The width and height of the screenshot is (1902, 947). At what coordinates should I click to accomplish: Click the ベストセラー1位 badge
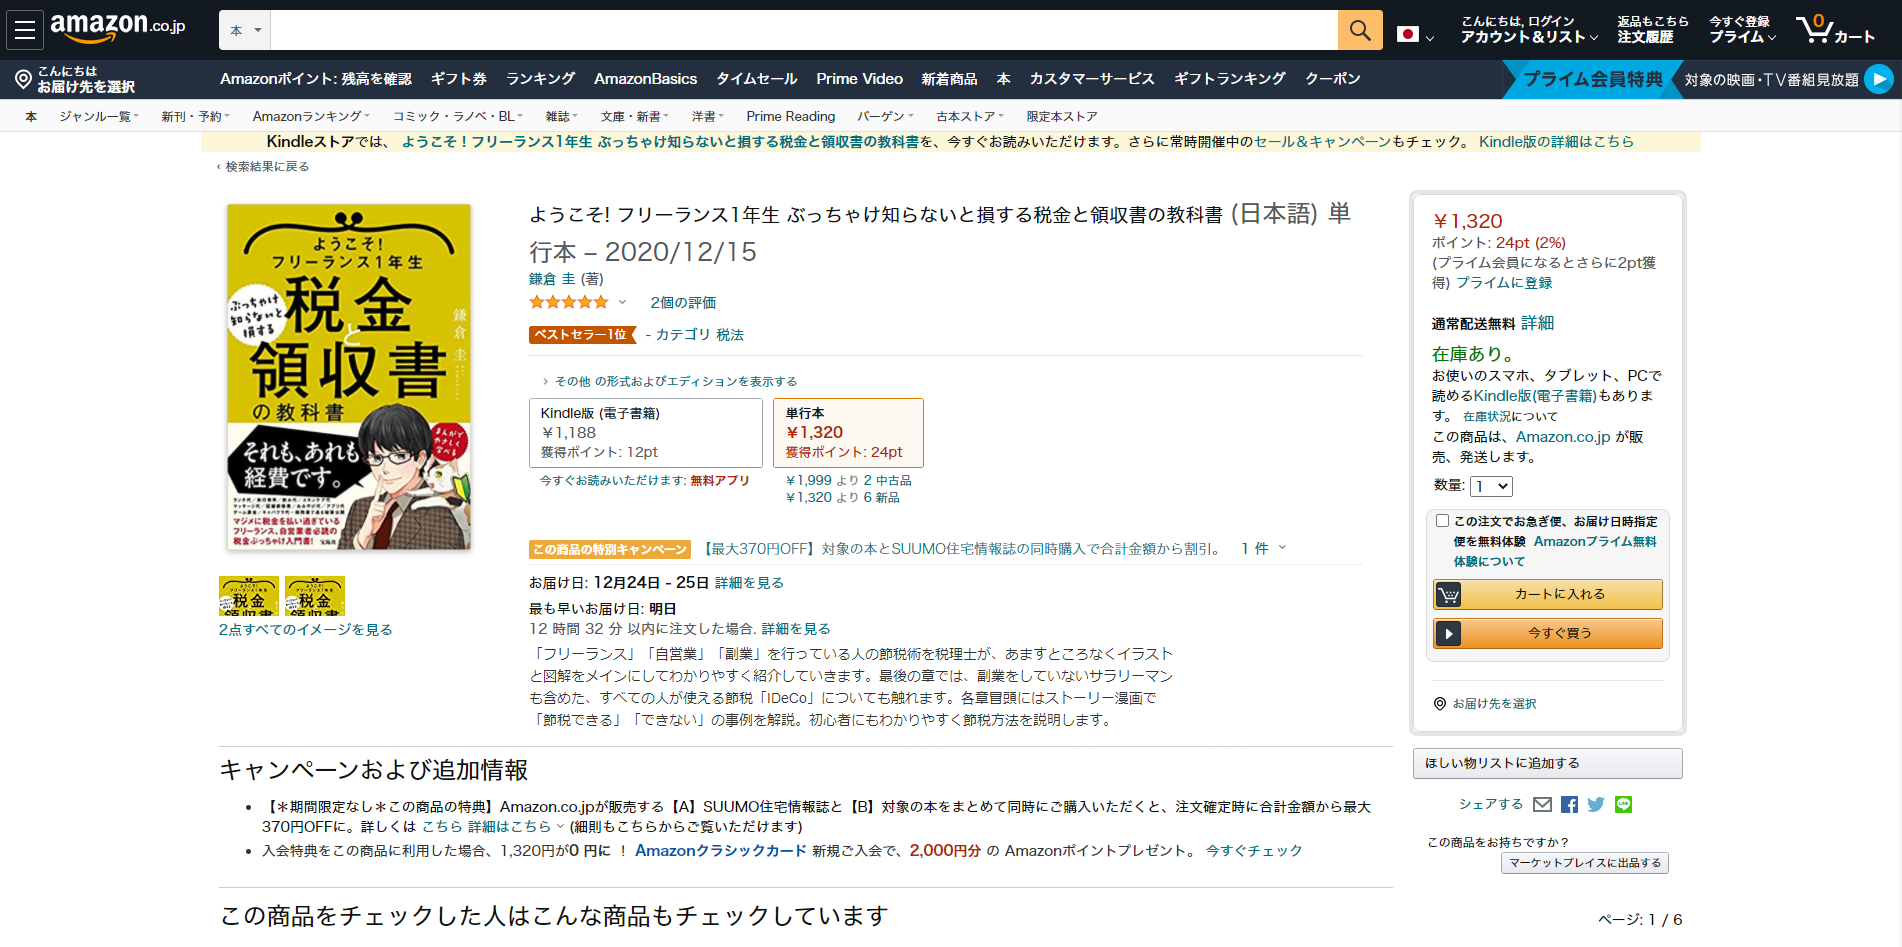(x=583, y=335)
